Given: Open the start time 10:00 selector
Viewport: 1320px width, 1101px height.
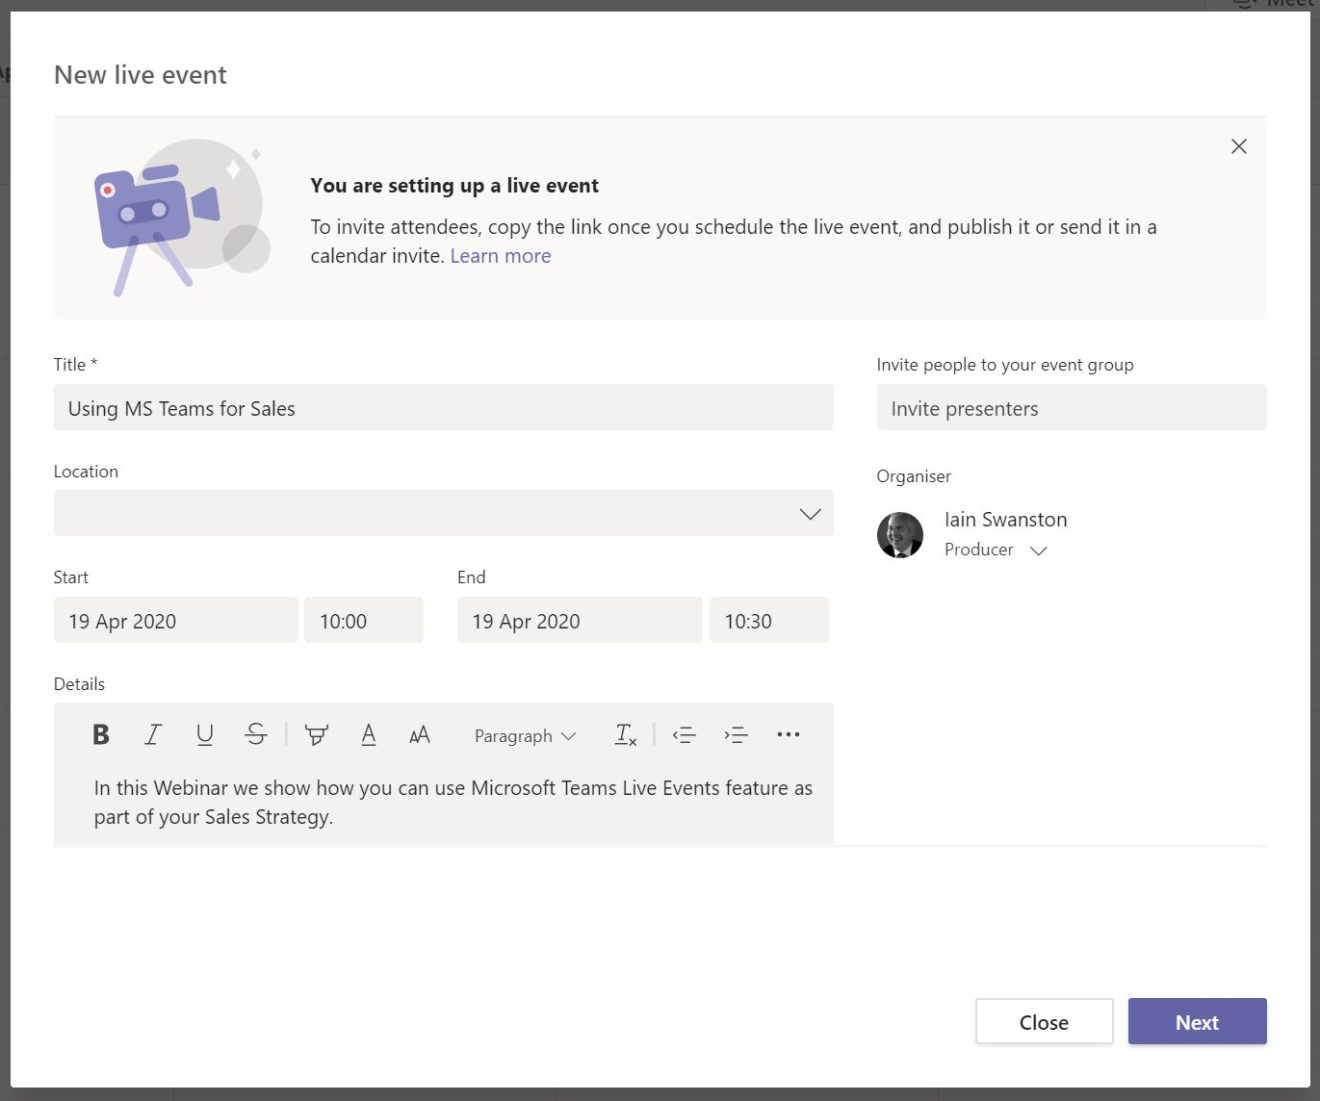Looking at the screenshot, I should (364, 620).
